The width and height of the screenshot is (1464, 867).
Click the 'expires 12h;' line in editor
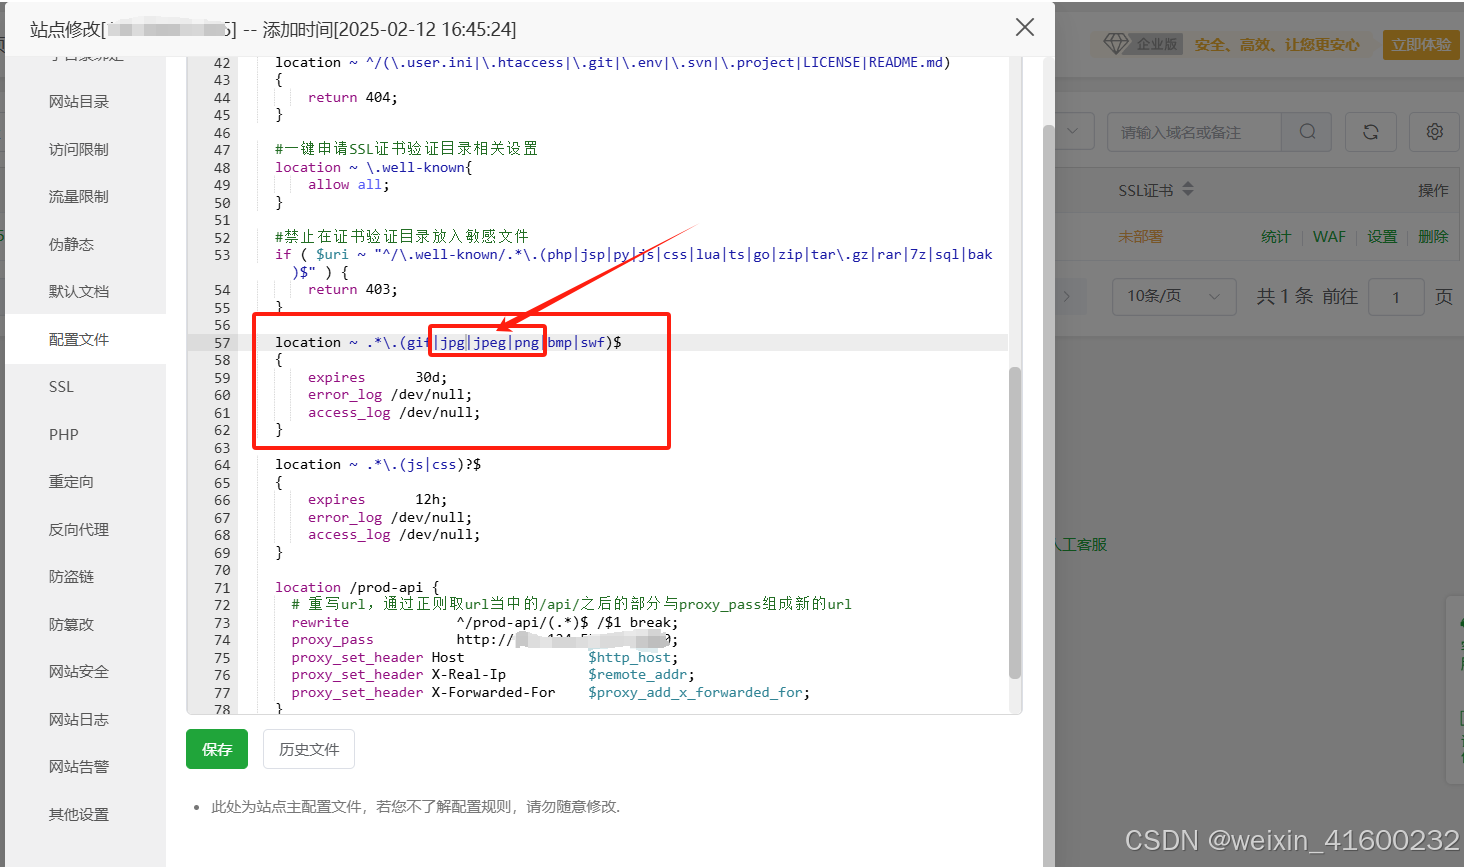pyautogui.click(x=377, y=499)
